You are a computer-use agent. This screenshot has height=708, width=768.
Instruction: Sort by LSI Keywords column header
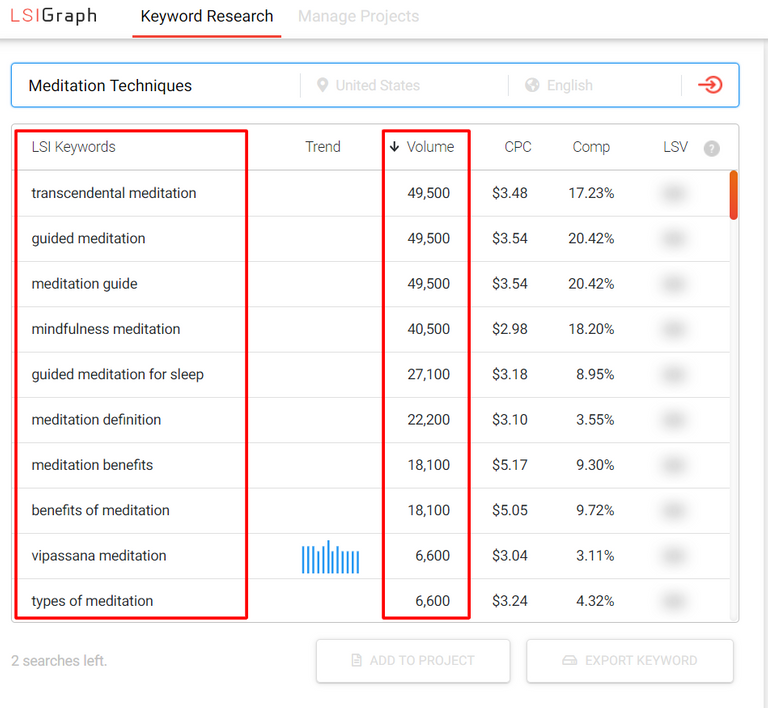coord(73,147)
